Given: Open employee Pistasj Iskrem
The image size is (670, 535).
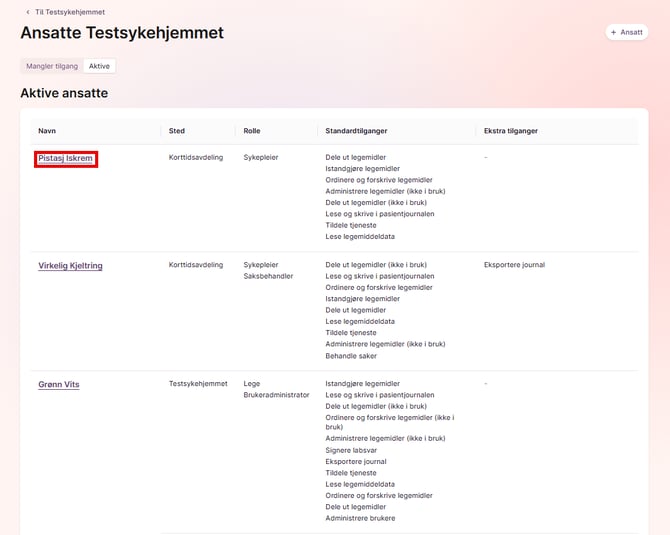Looking at the screenshot, I should (x=66, y=158).
